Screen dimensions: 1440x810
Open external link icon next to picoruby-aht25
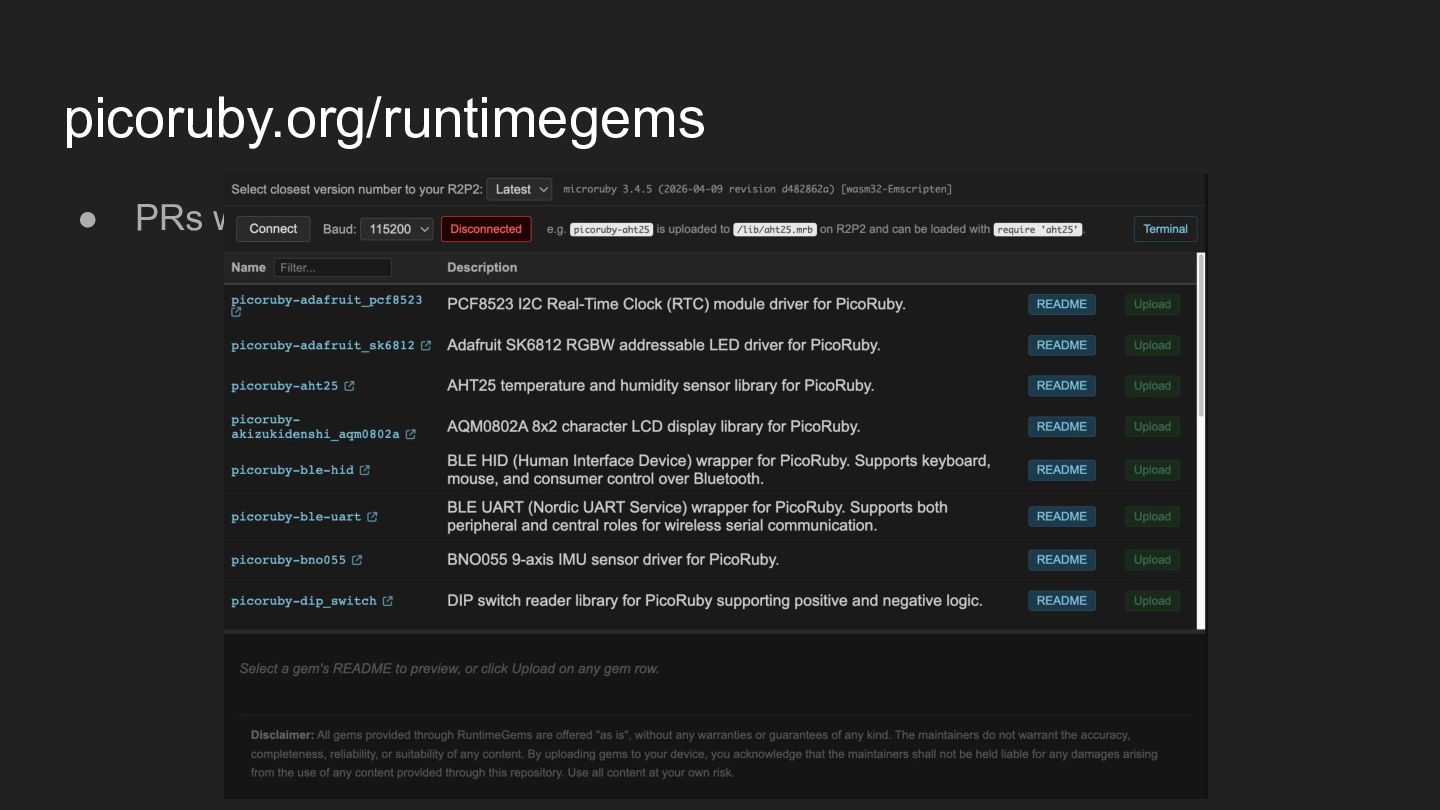tap(349, 386)
